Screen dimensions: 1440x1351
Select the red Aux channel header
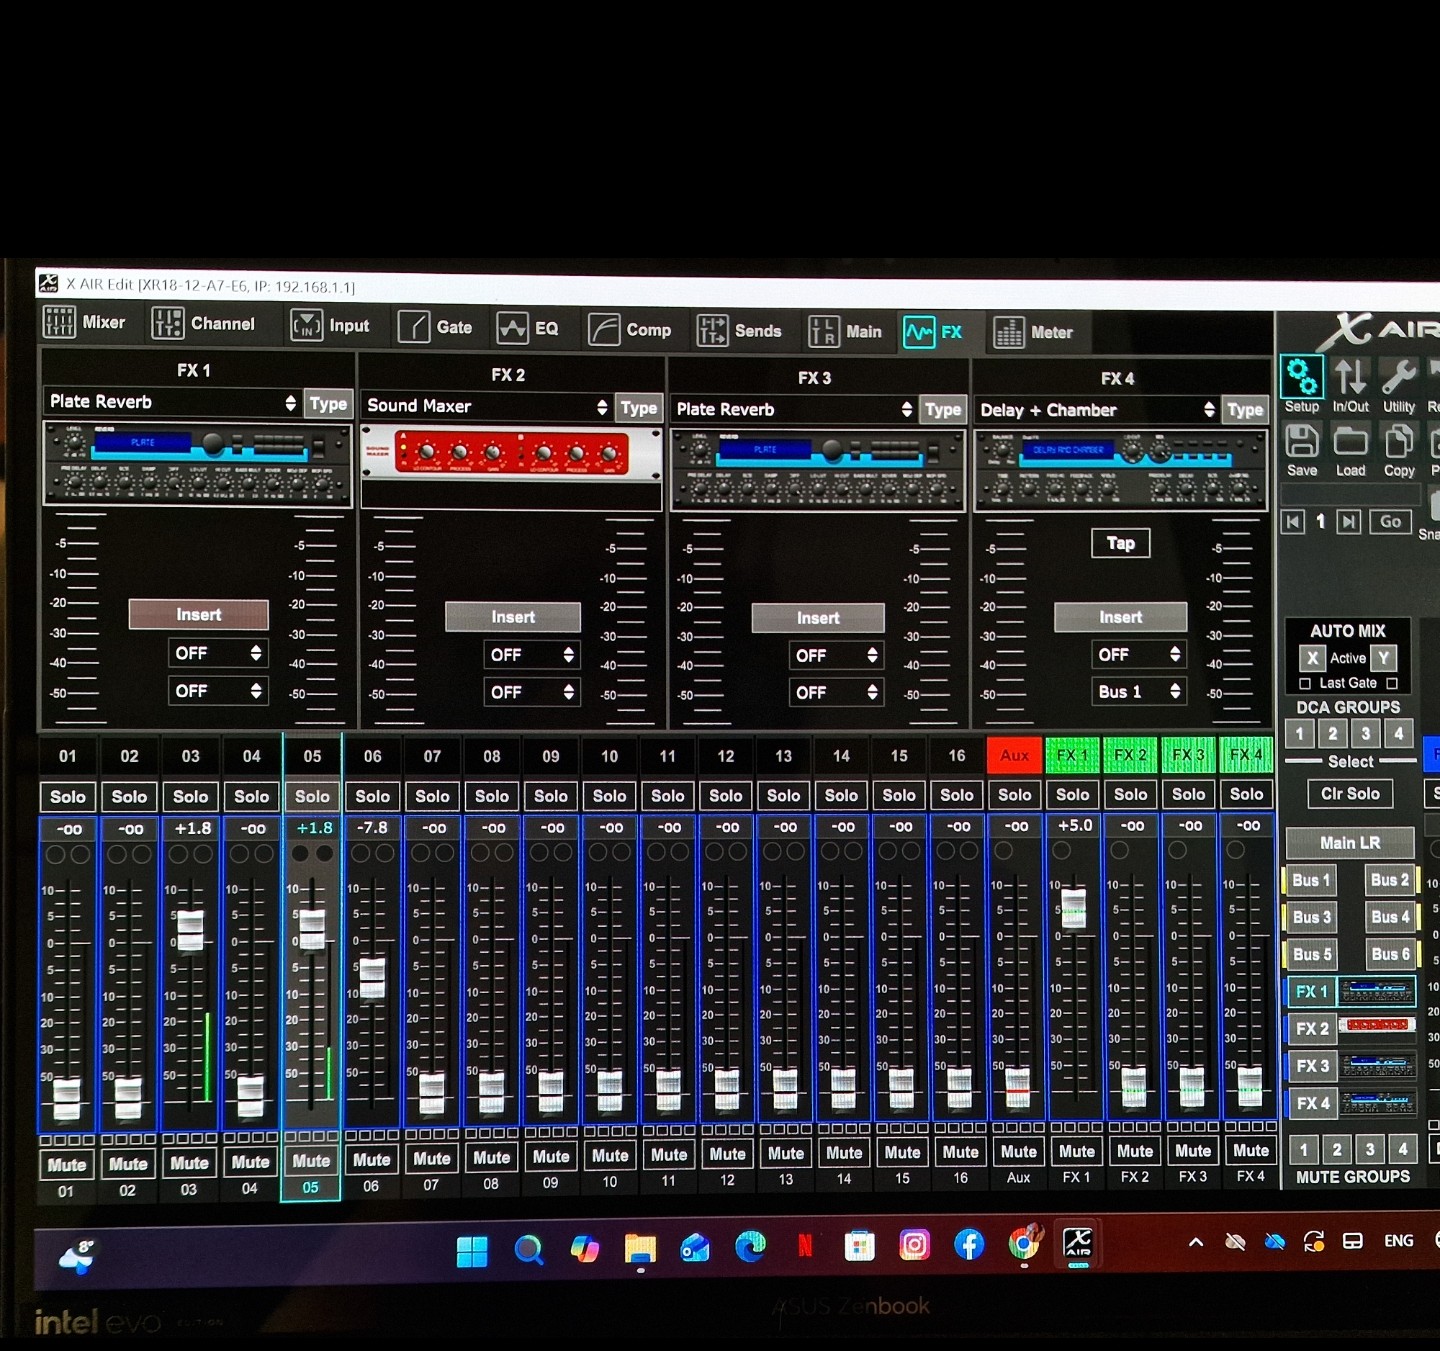[1014, 755]
